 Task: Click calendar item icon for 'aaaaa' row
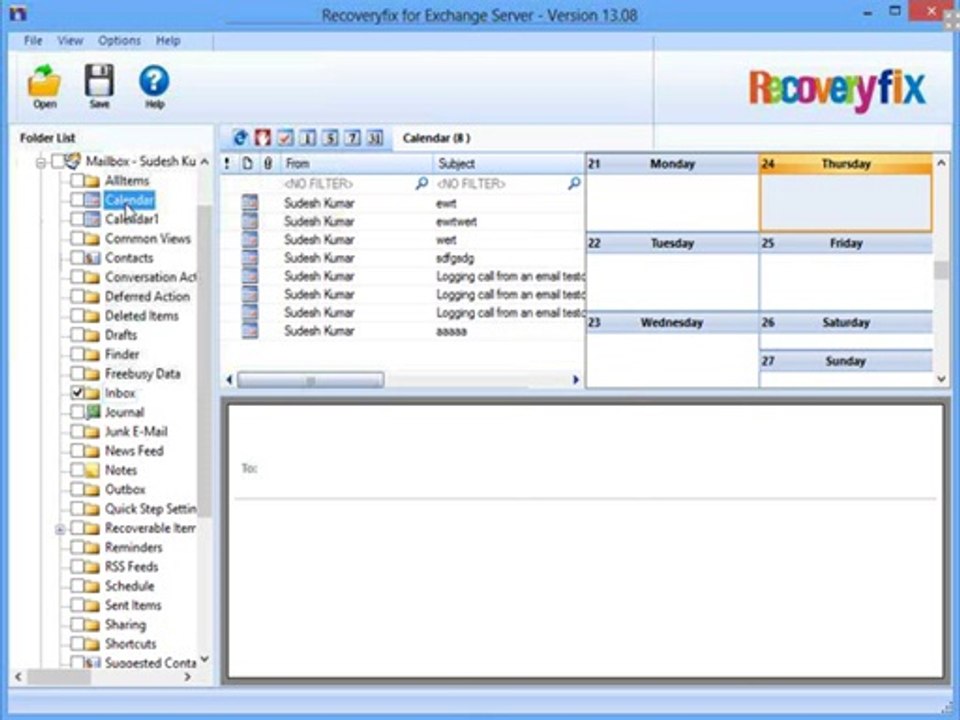pyautogui.click(x=249, y=331)
